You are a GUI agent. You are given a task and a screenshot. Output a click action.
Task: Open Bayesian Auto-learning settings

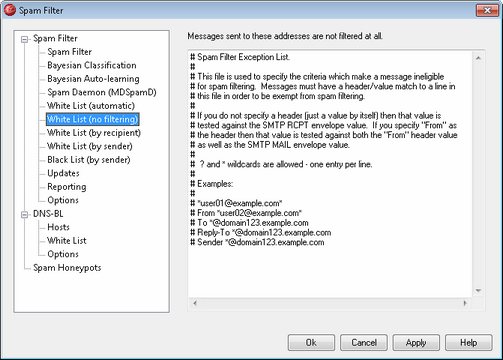(x=93, y=79)
